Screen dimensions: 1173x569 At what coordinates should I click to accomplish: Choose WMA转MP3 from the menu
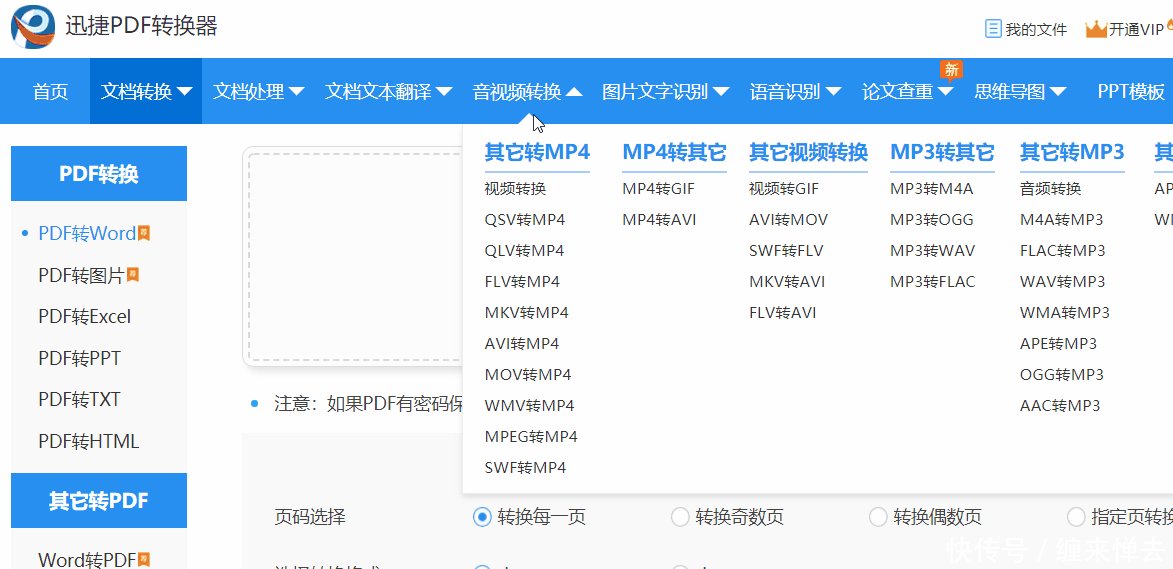(1065, 313)
